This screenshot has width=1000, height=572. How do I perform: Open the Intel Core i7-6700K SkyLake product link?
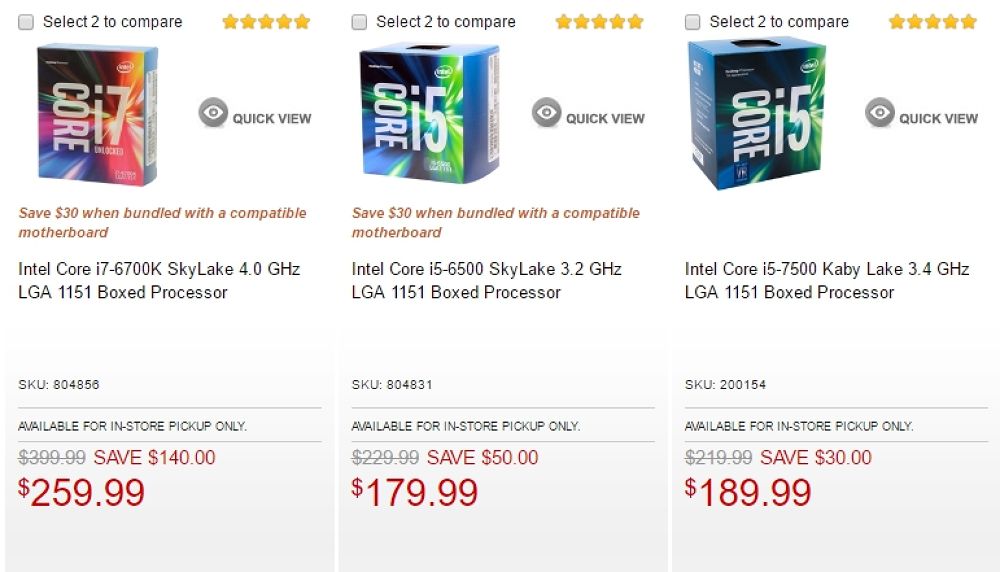pyautogui.click(x=158, y=281)
